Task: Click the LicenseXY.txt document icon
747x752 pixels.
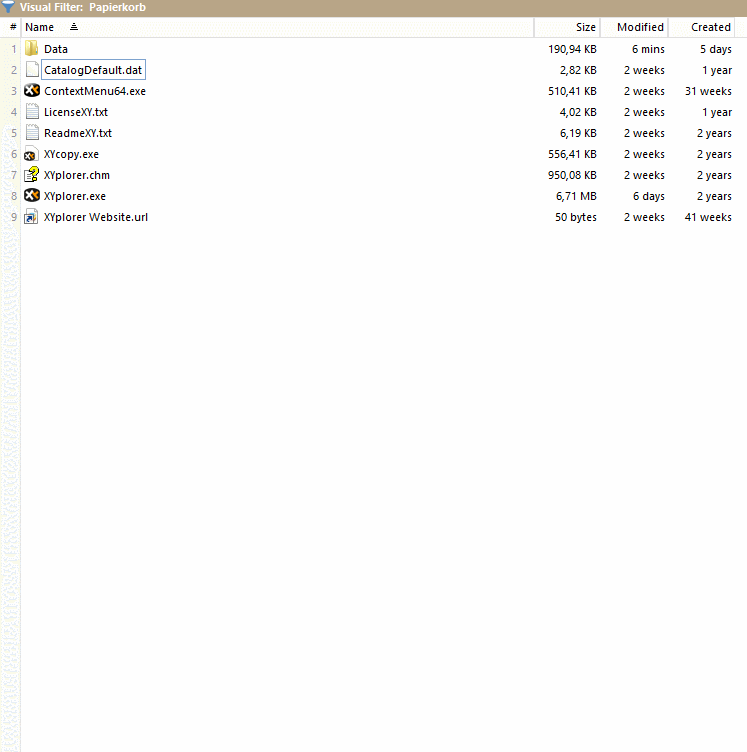Action: [32, 112]
